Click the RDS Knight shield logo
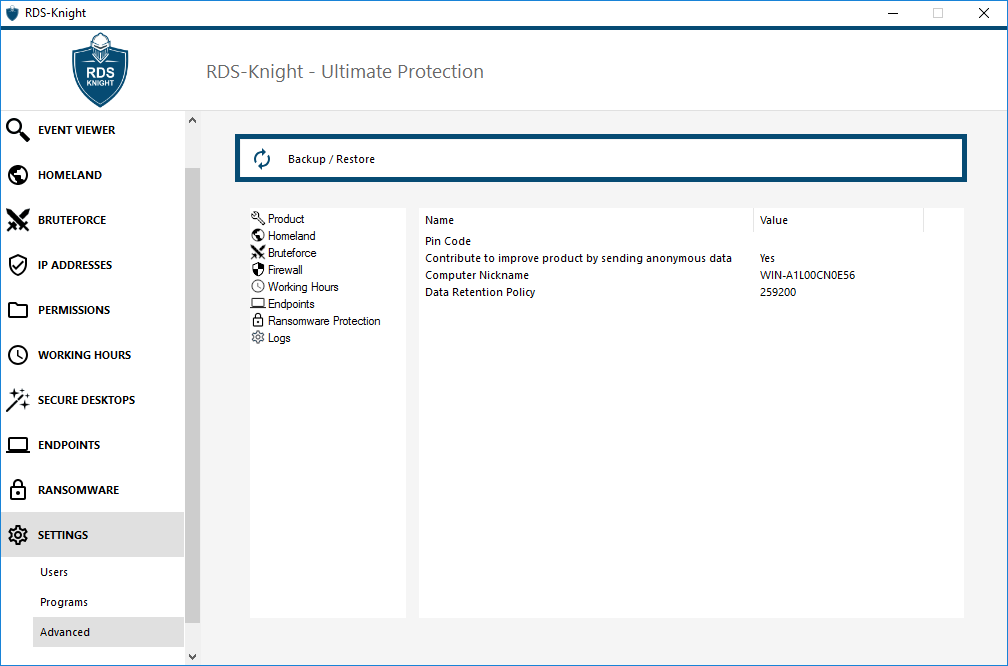The height and width of the screenshot is (666, 1008). 100,69
